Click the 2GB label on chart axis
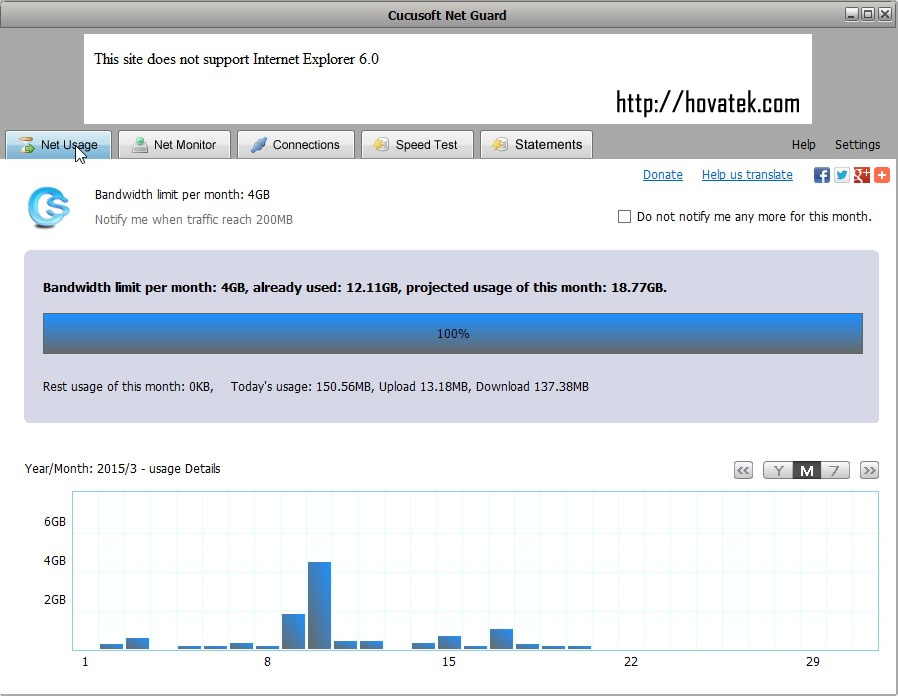898x696 pixels. [x=55, y=600]
